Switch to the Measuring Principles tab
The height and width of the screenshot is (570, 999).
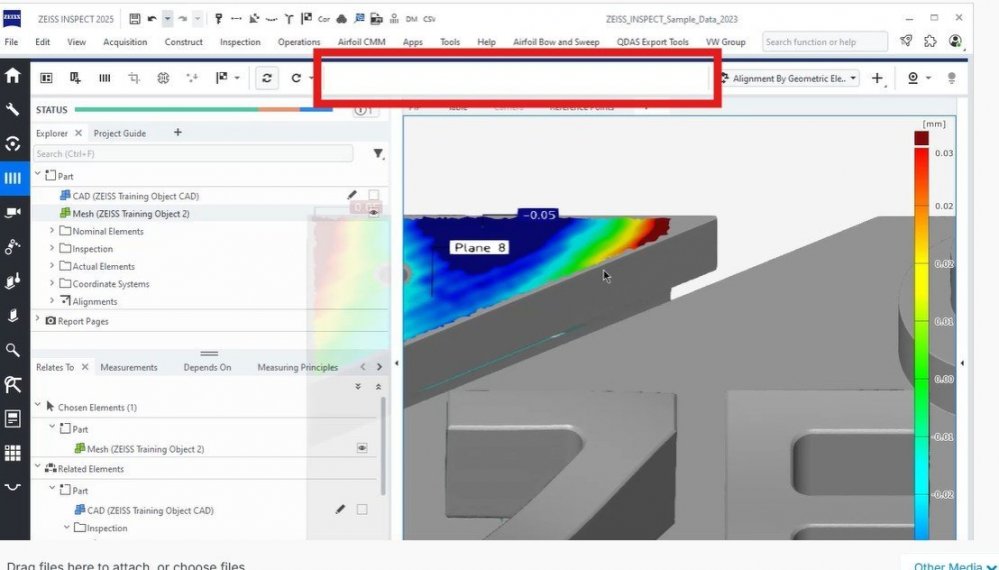pyautogui.click(x=298, y=367)
